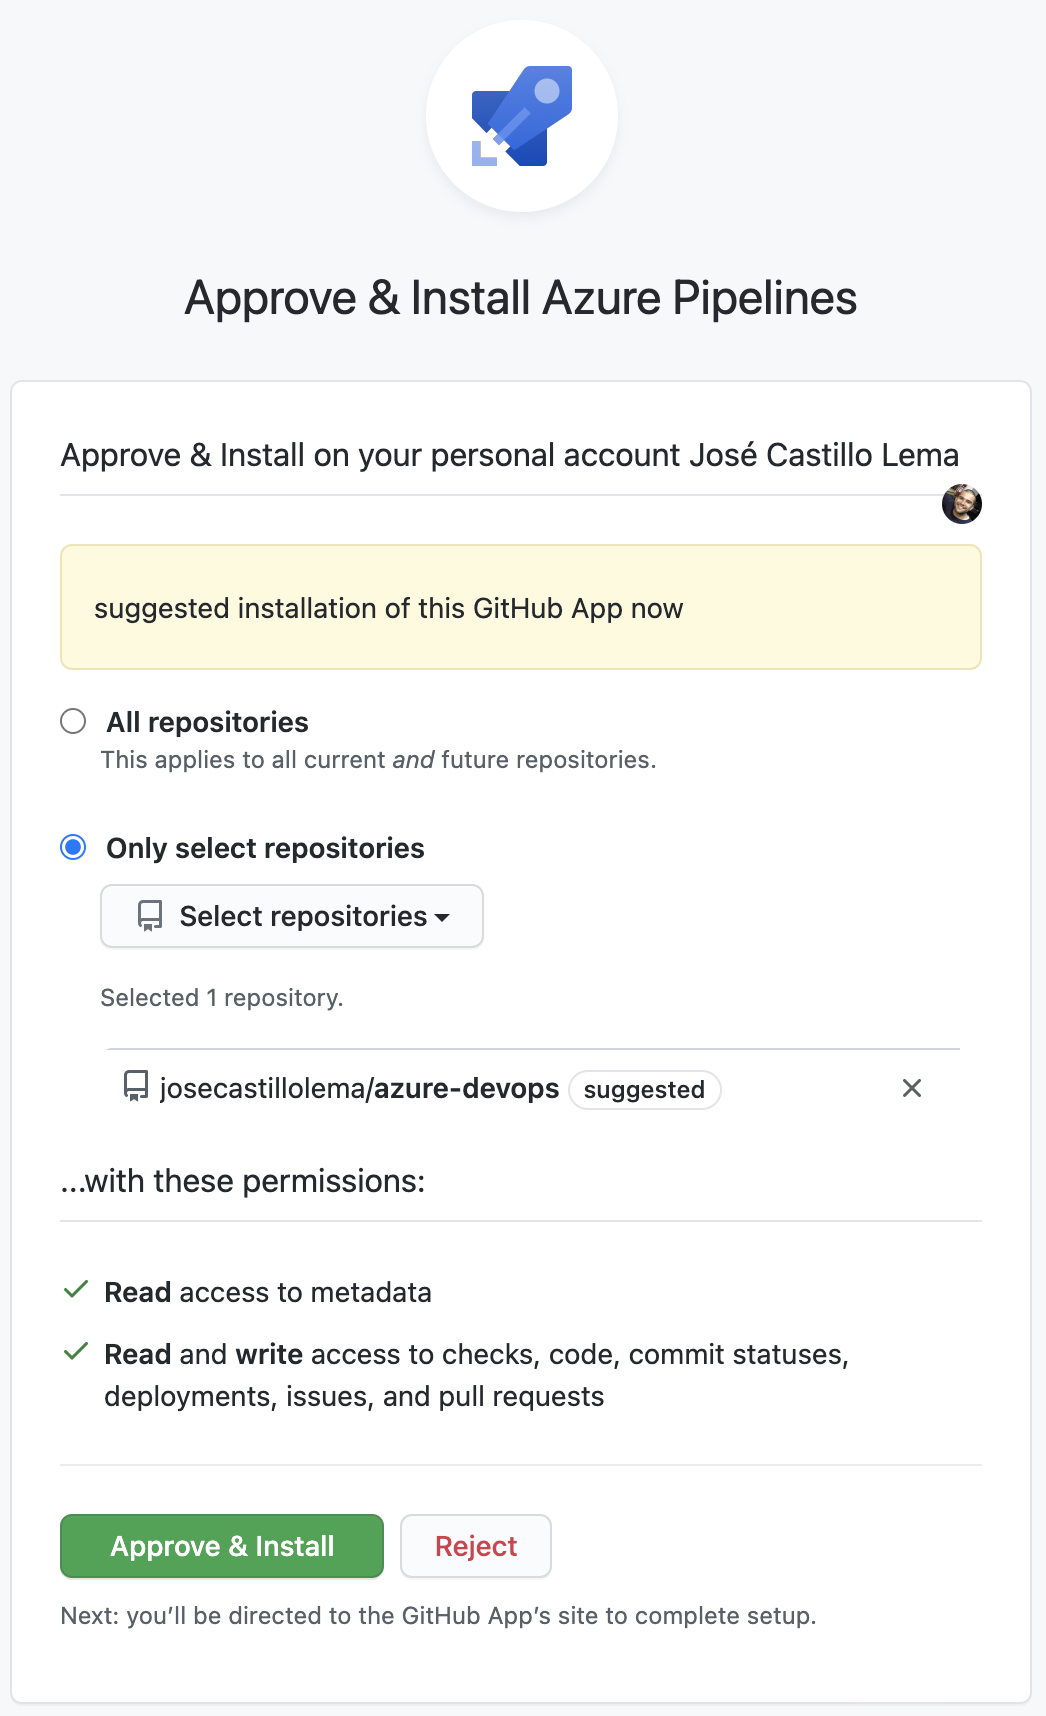Click the "suggested" badge label
The image size is (1046, 1716).
coord(644,1090)
